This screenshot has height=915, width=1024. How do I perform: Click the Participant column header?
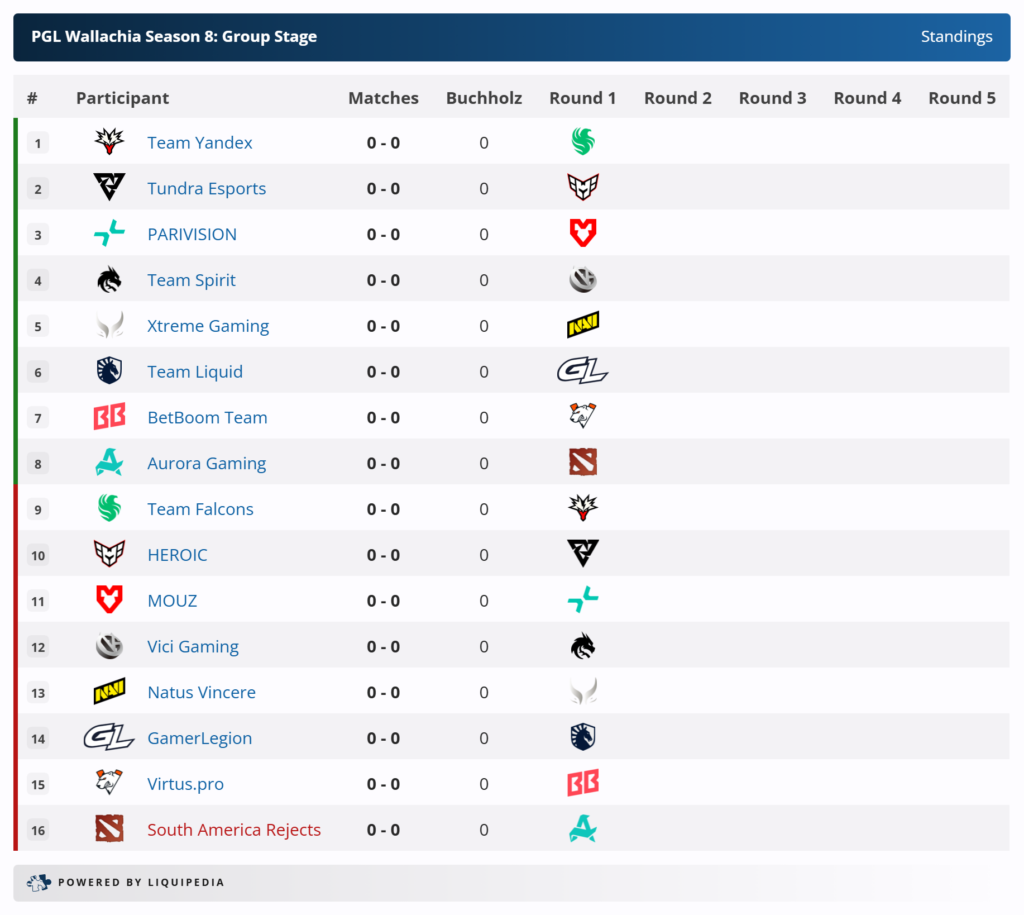(122, 98)
